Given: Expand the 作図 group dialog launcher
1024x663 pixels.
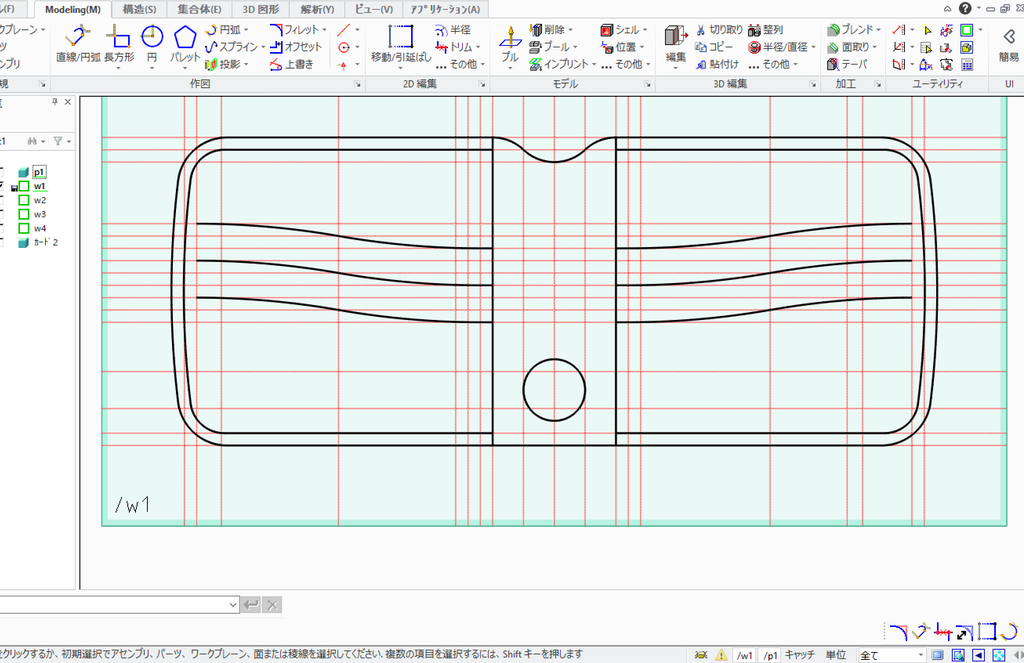Looking at the screenshot, I should [x=357, y=84].
